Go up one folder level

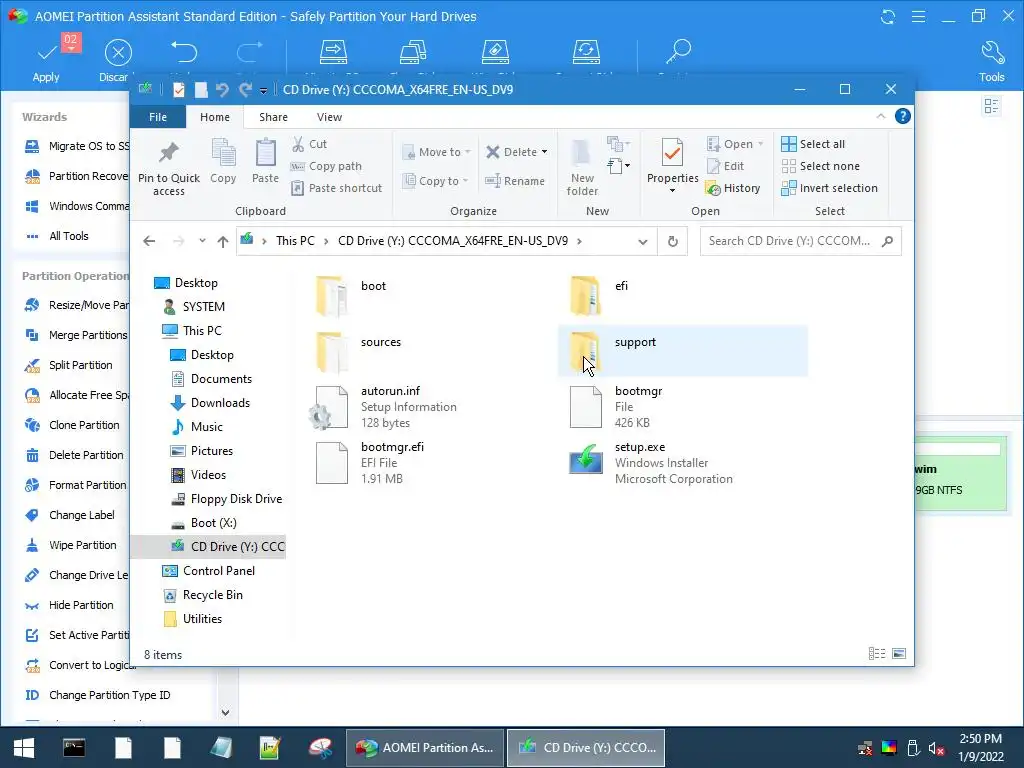[223, 242]
